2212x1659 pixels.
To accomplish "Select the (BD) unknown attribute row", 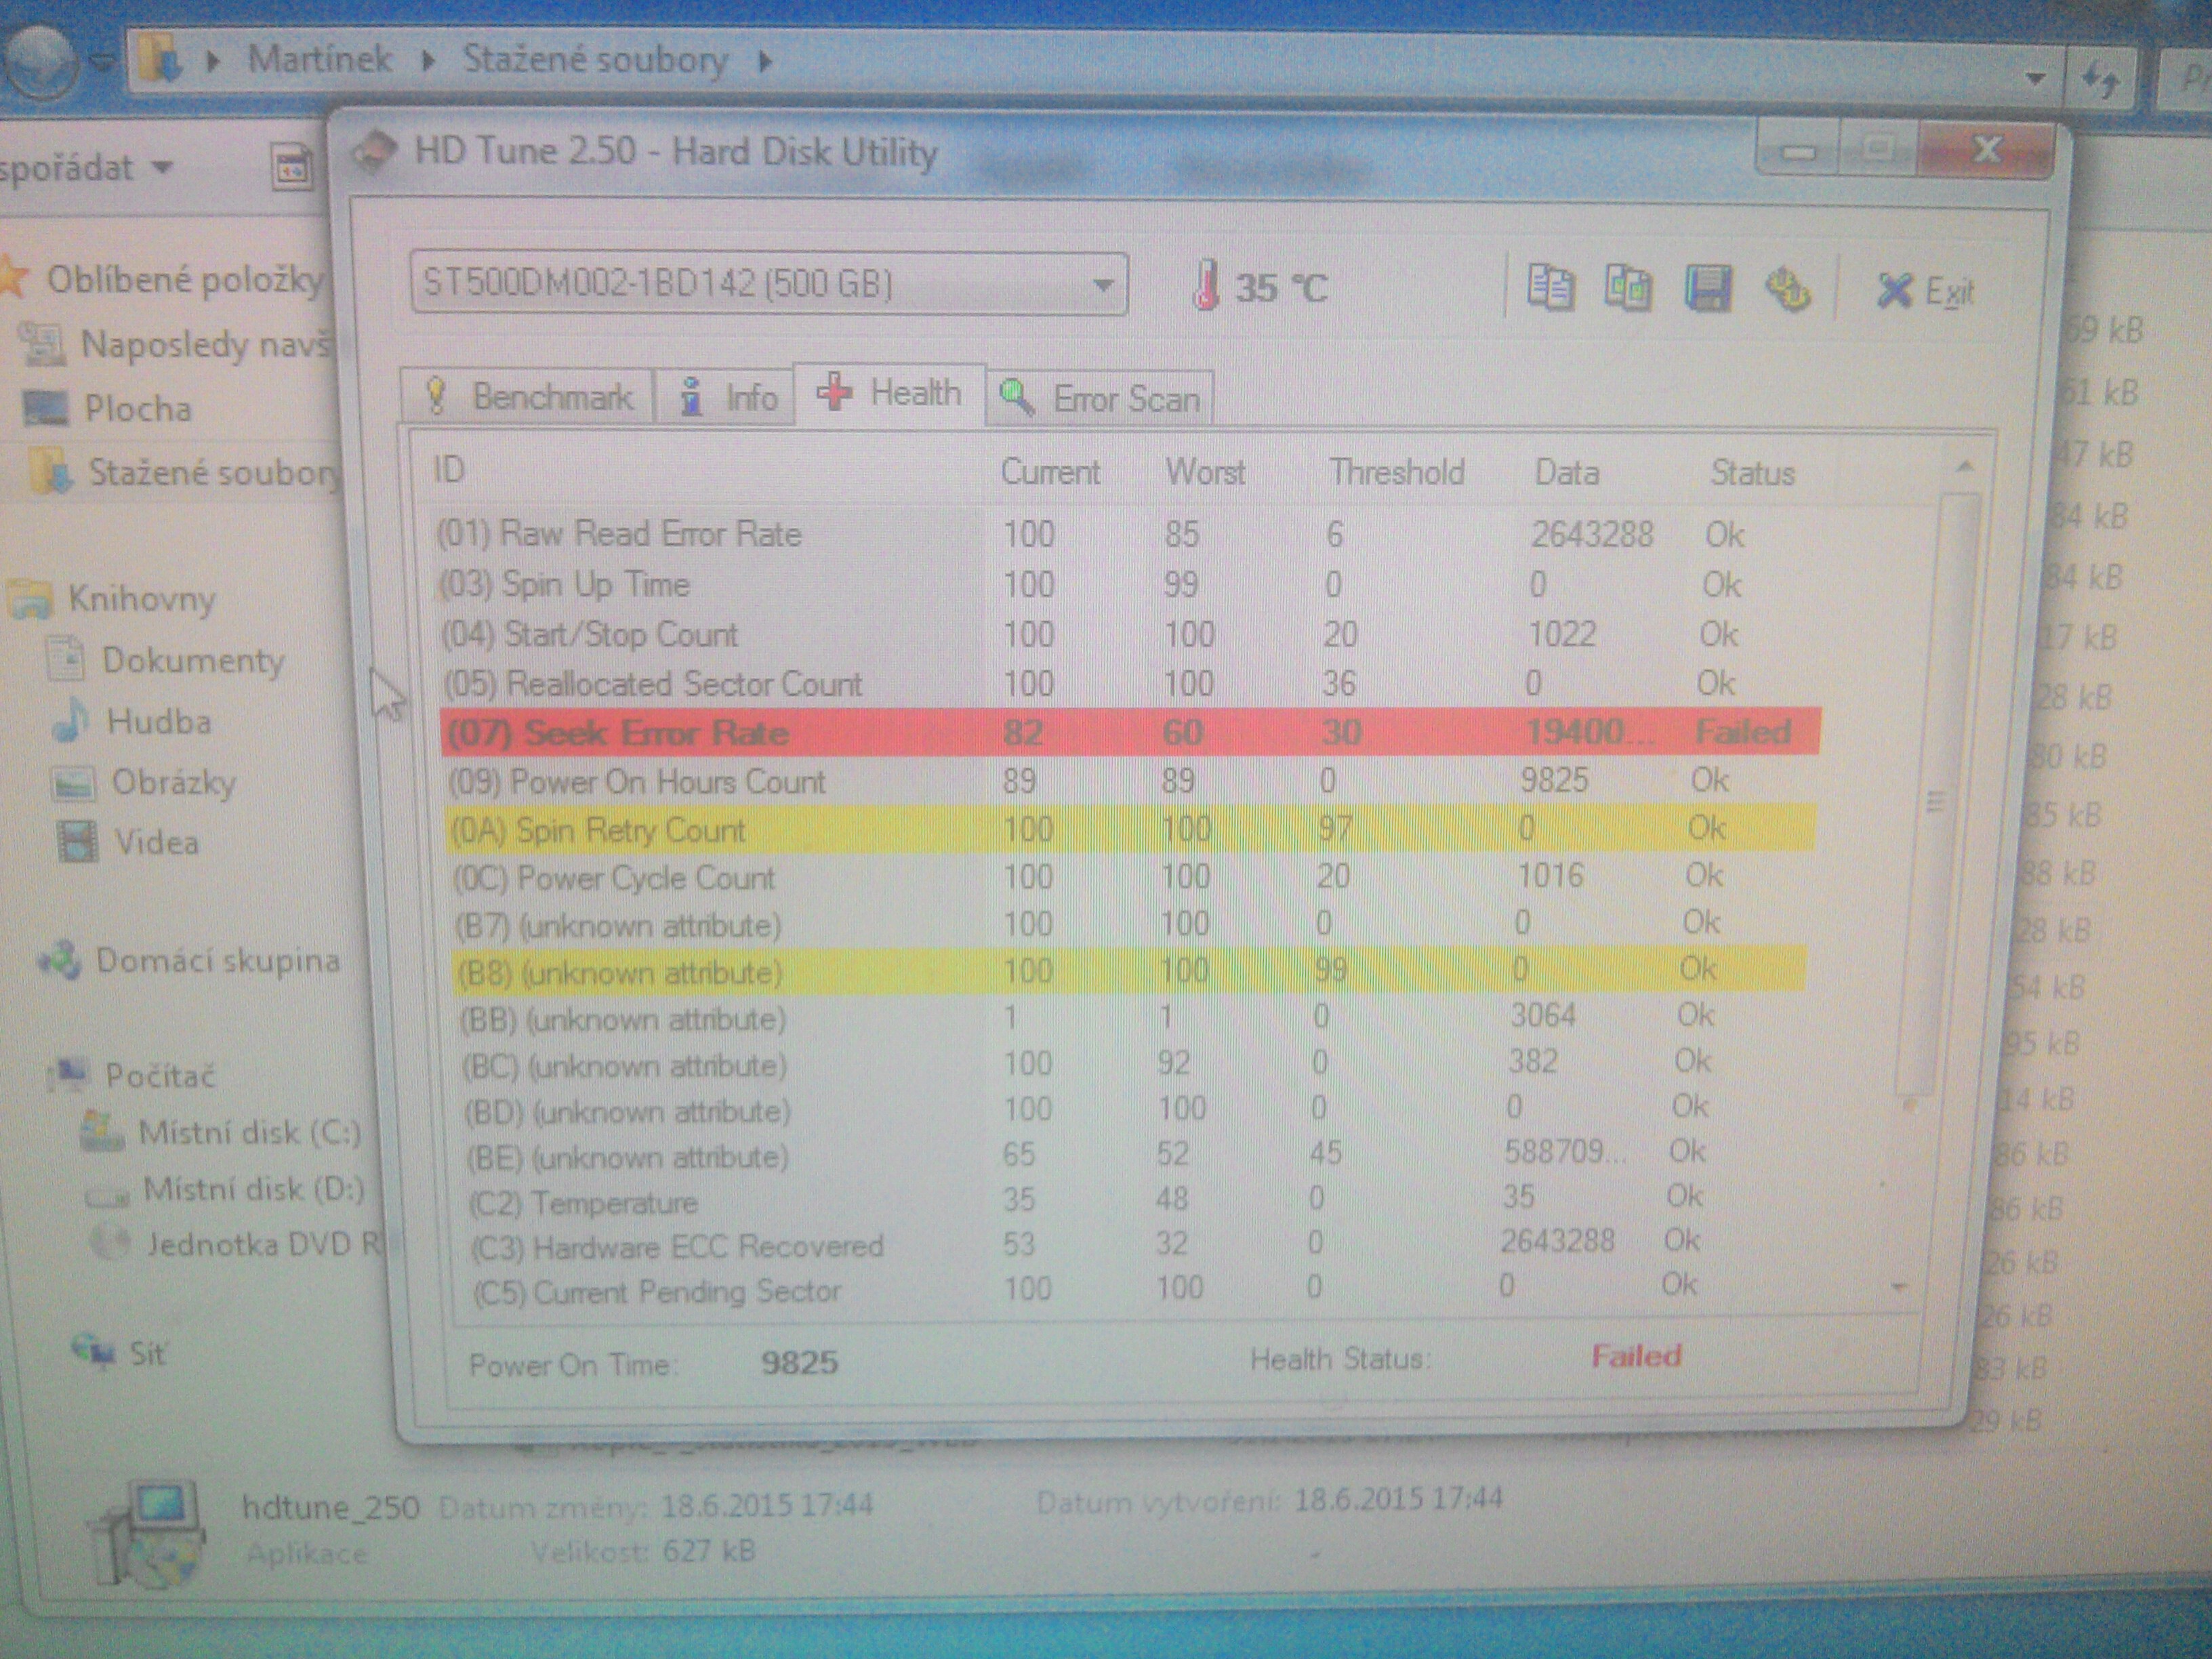I will pos(1130,1110).
